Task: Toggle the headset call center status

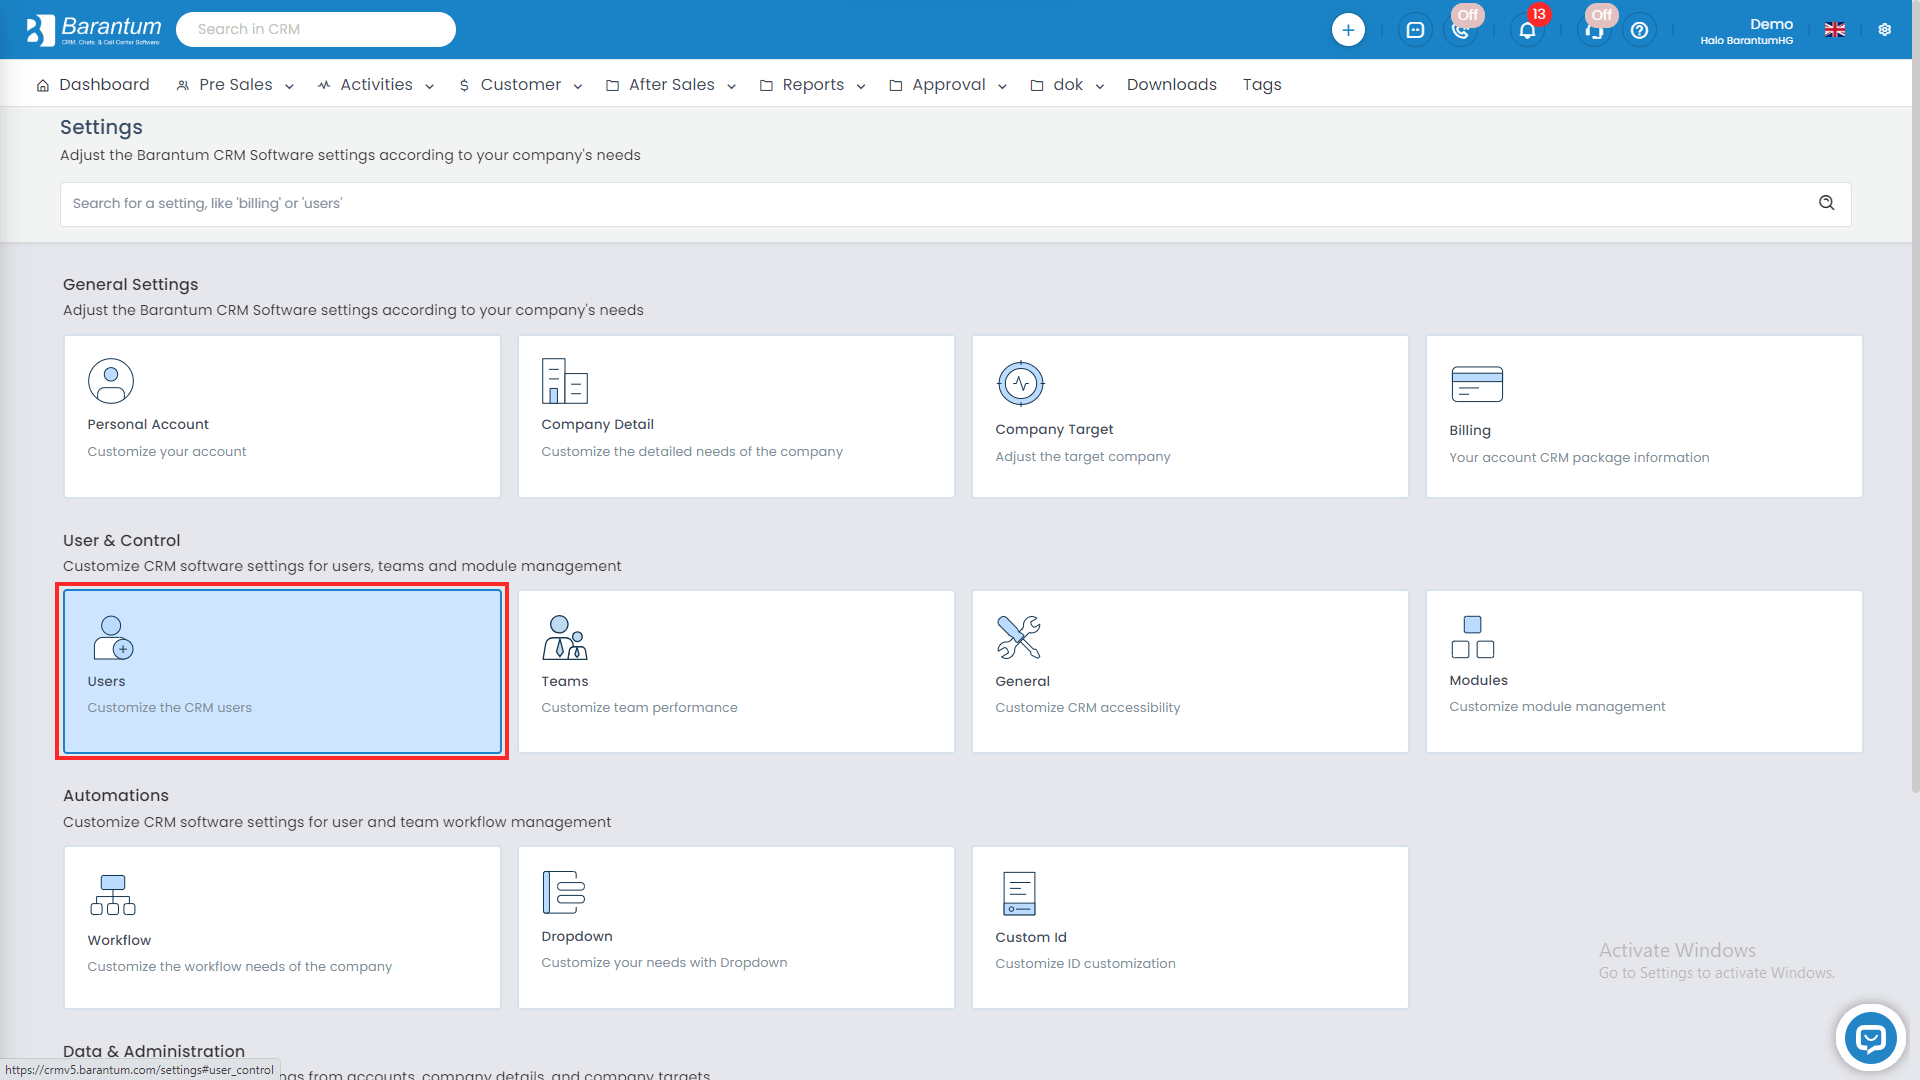Action: (x=1595, y=30)
